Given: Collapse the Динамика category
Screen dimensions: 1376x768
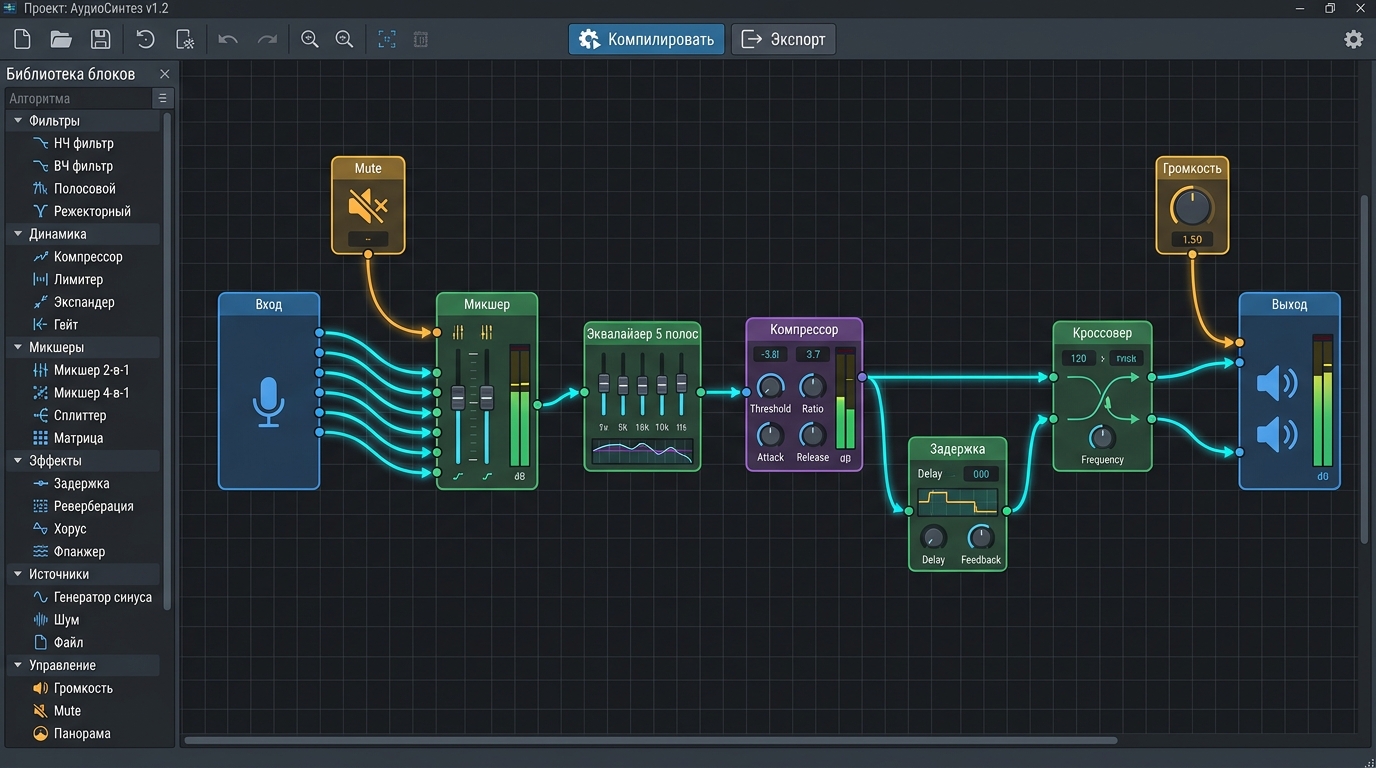Looking at the screenshot, I should point(18,234).
